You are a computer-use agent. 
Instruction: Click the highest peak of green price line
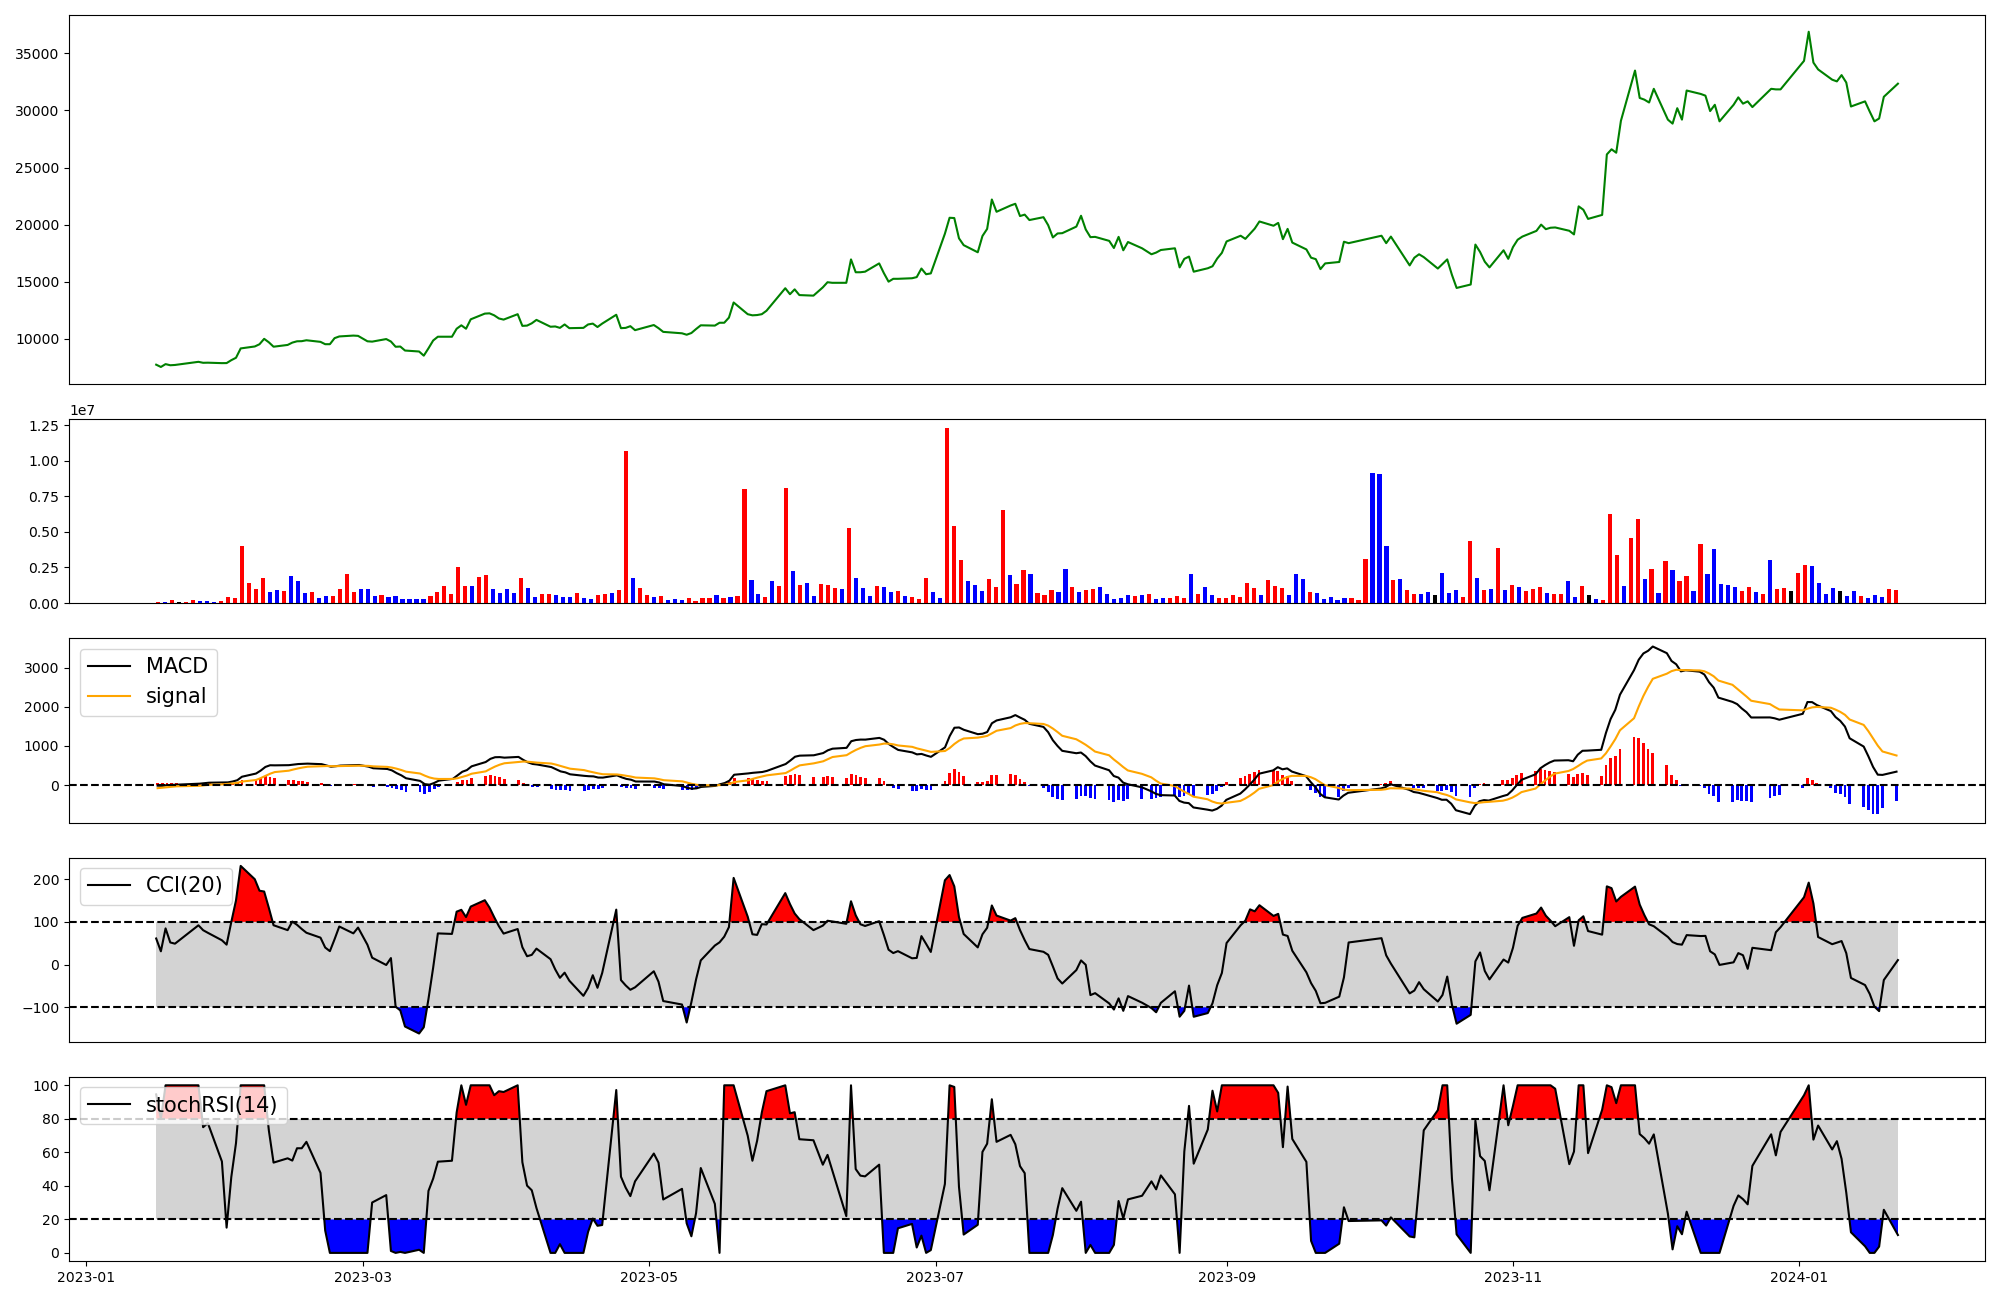(x=1808, y=33)
